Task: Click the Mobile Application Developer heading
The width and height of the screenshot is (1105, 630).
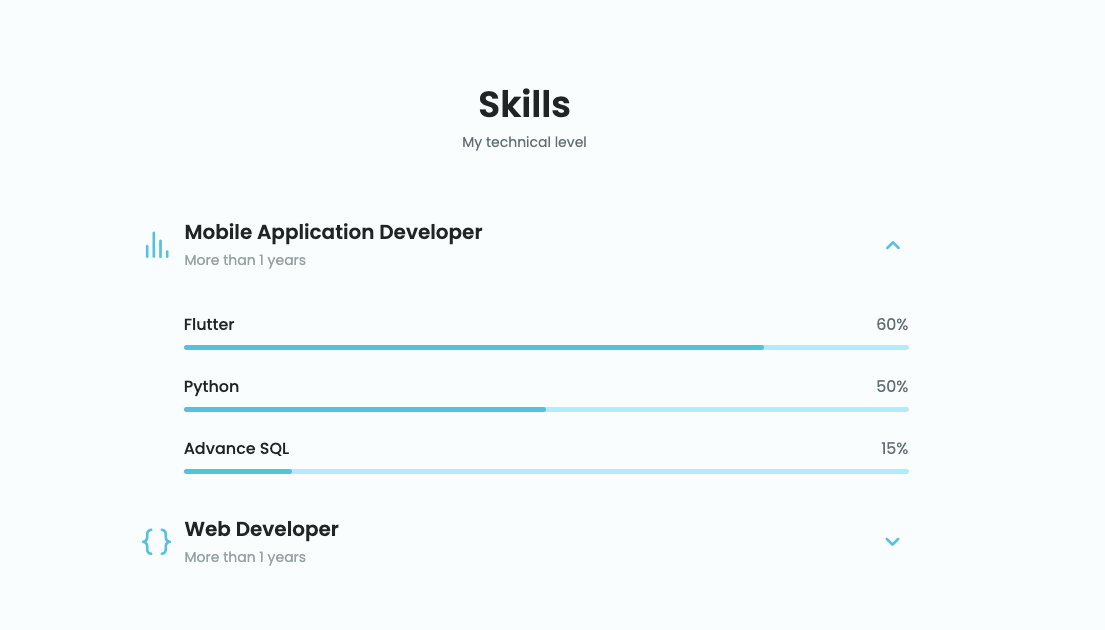Action: click(333, 232)
